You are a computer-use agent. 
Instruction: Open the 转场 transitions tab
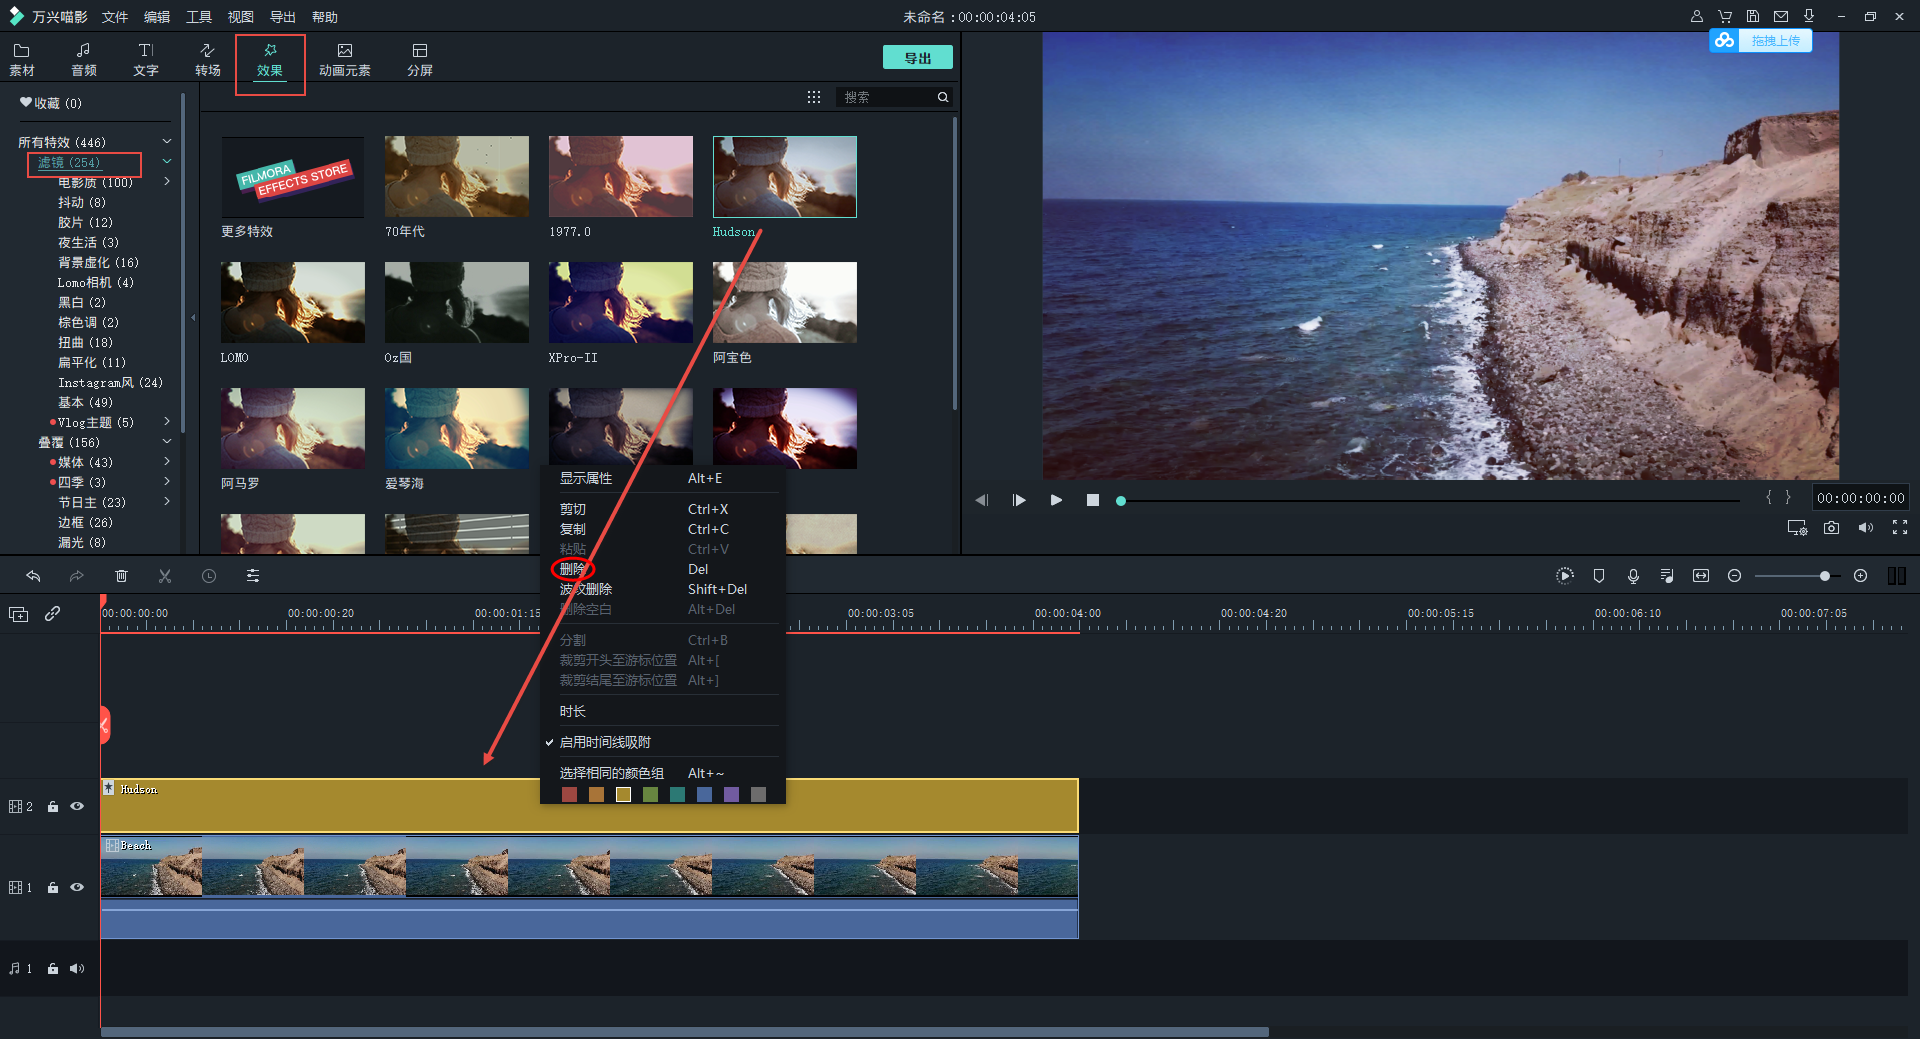208,59
